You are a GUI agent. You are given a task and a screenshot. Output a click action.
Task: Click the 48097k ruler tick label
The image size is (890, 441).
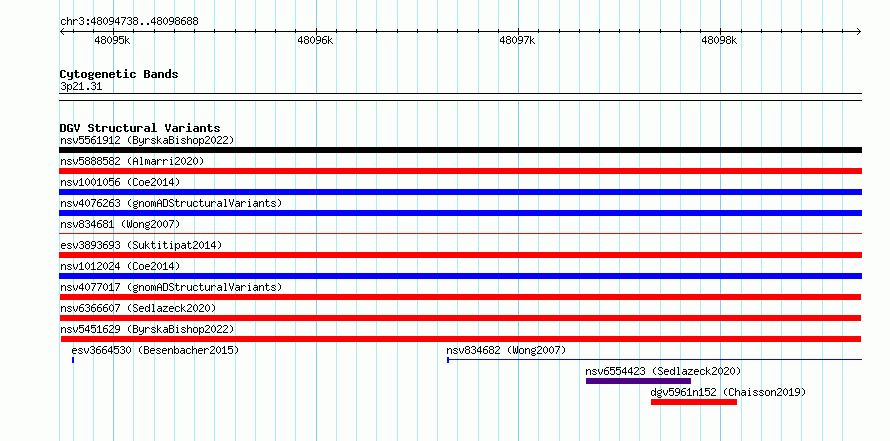point(517,40)
